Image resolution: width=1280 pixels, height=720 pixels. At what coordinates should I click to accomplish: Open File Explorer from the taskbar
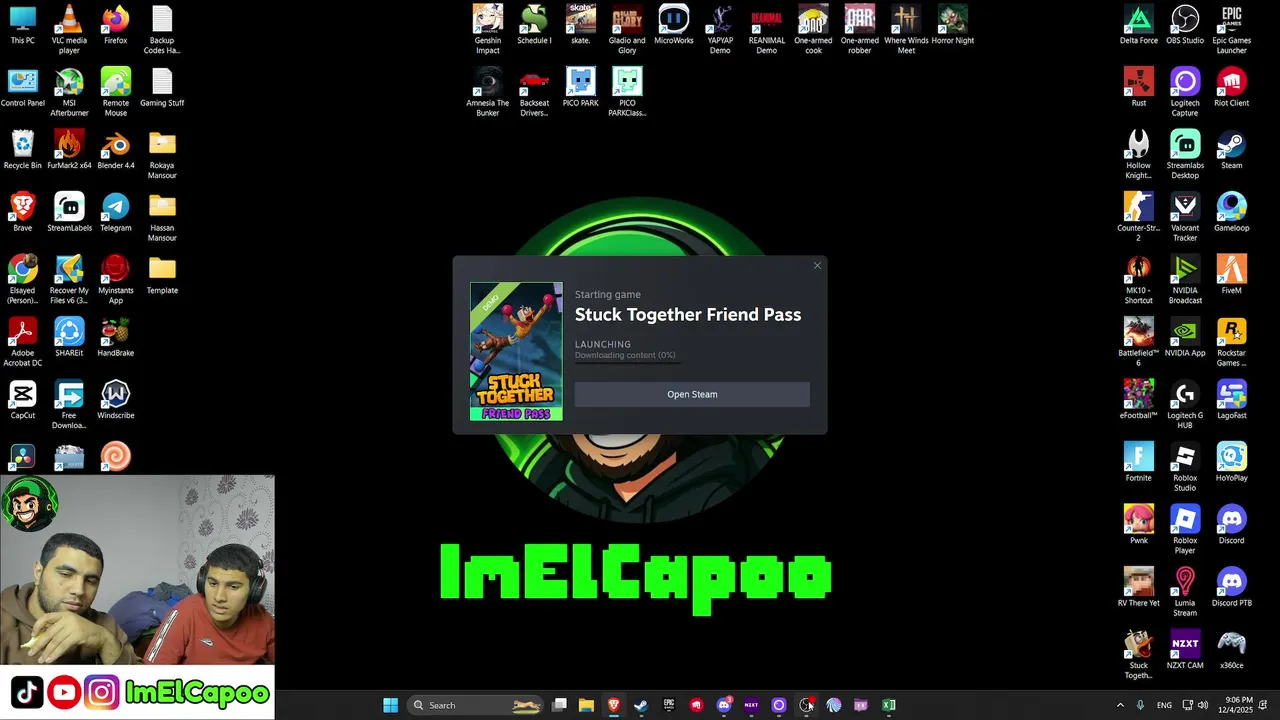(x=586, y=705)
